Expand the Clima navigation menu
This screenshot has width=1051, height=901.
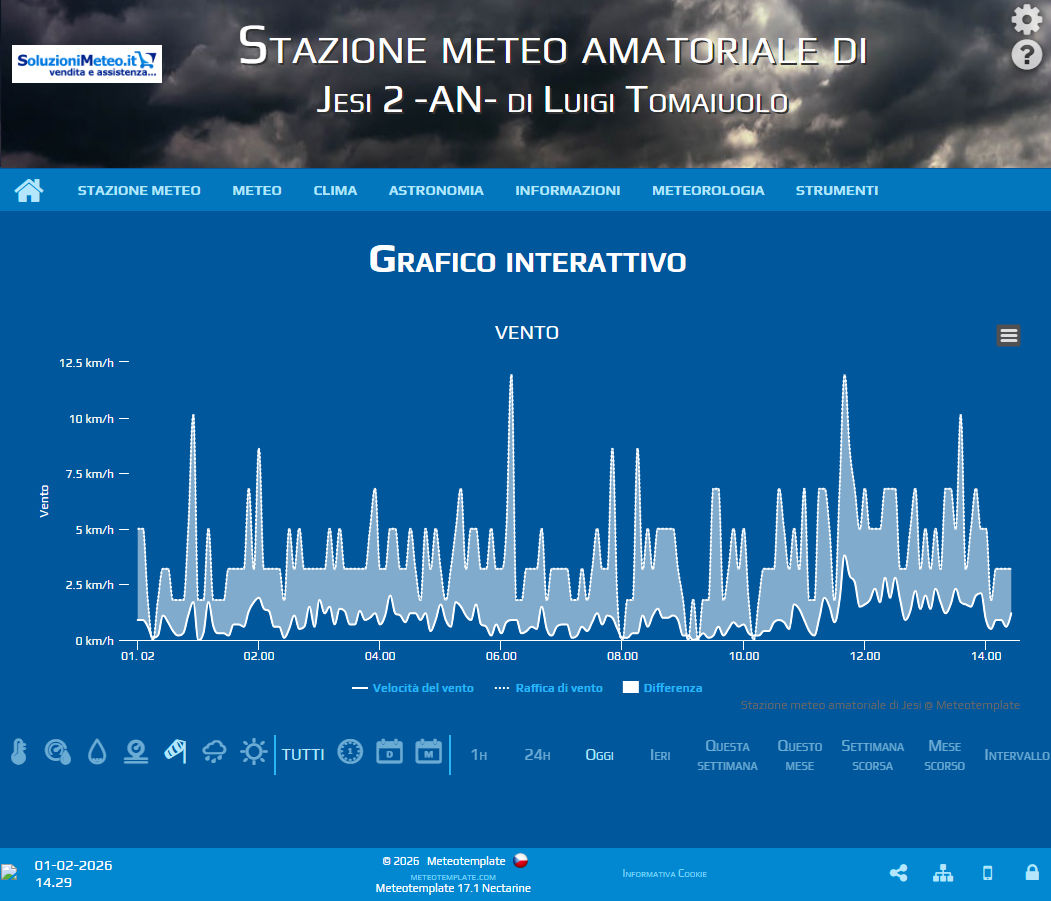pyautogui.click(x=335, y=190)
